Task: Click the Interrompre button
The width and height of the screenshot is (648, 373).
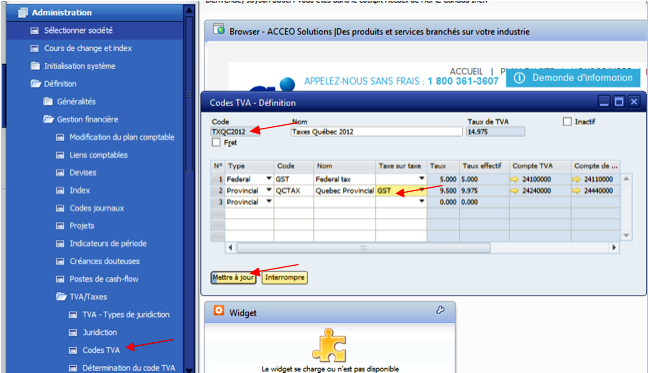Action: pyautogui.click(x=285, y=278)
